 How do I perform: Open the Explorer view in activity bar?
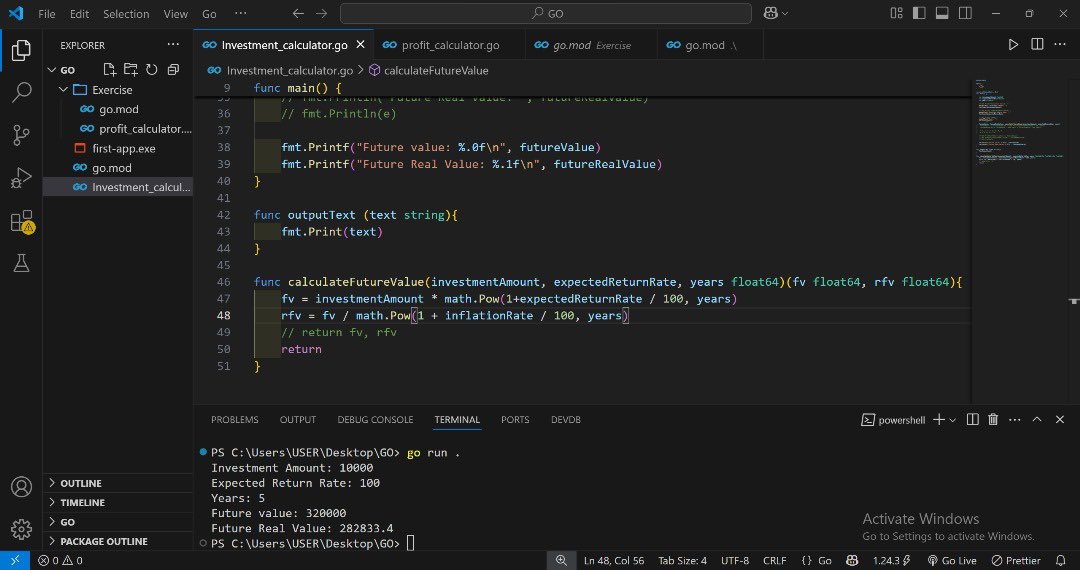[x=21, y=50]
